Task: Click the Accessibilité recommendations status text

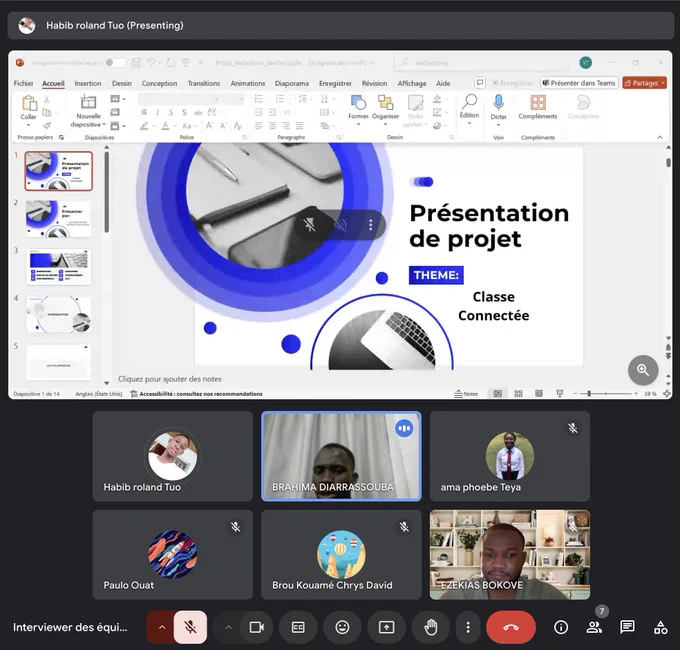Action: (196, 394)
